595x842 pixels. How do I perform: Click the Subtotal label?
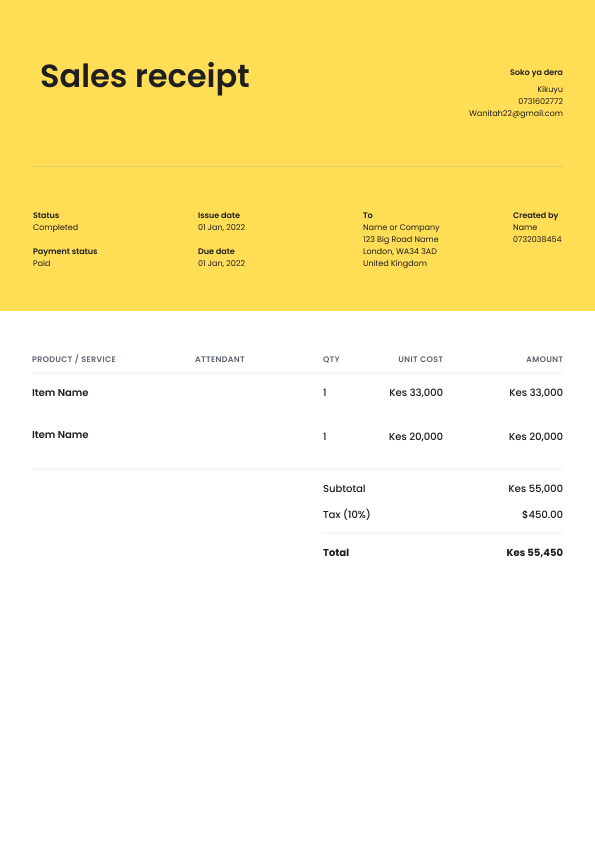[x=344, y=489]
